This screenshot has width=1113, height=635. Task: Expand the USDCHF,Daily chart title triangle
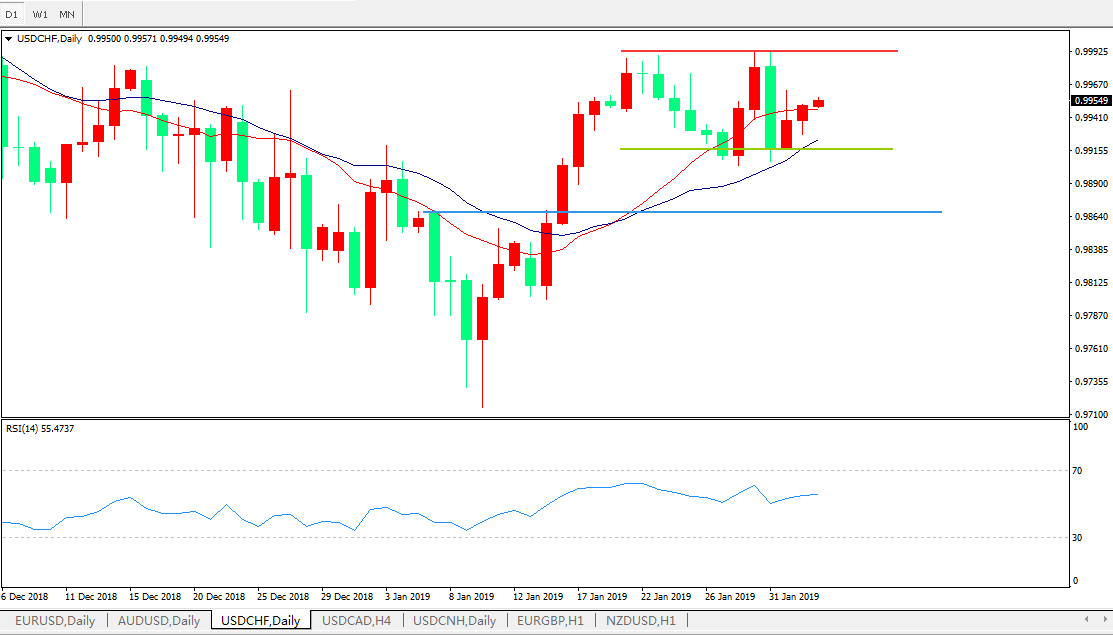pyautogui.click(x=9, y=39)
